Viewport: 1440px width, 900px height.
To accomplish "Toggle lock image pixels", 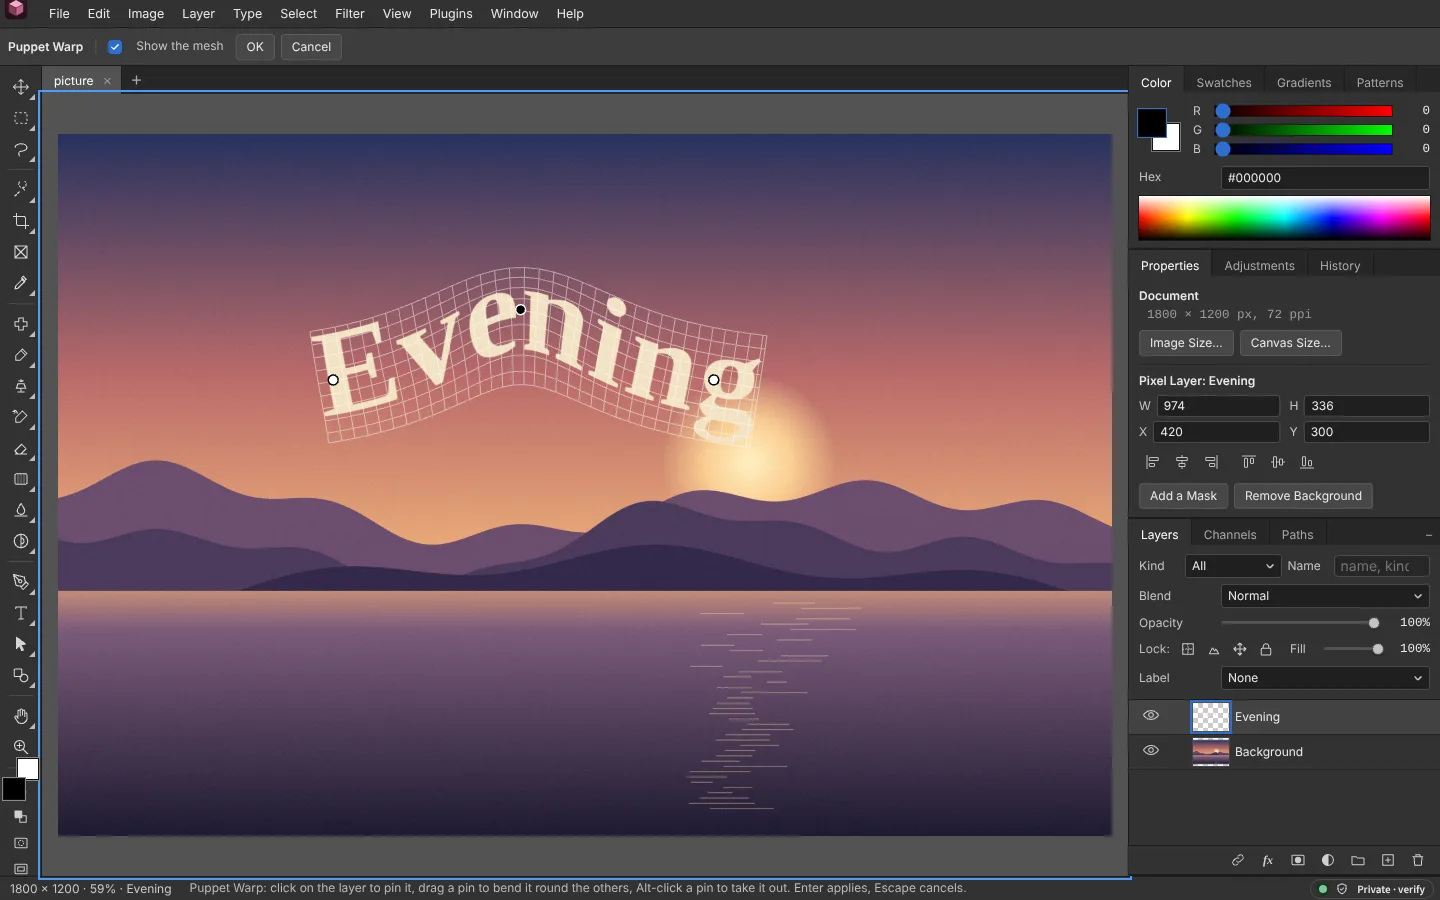I will (1214, 649).
